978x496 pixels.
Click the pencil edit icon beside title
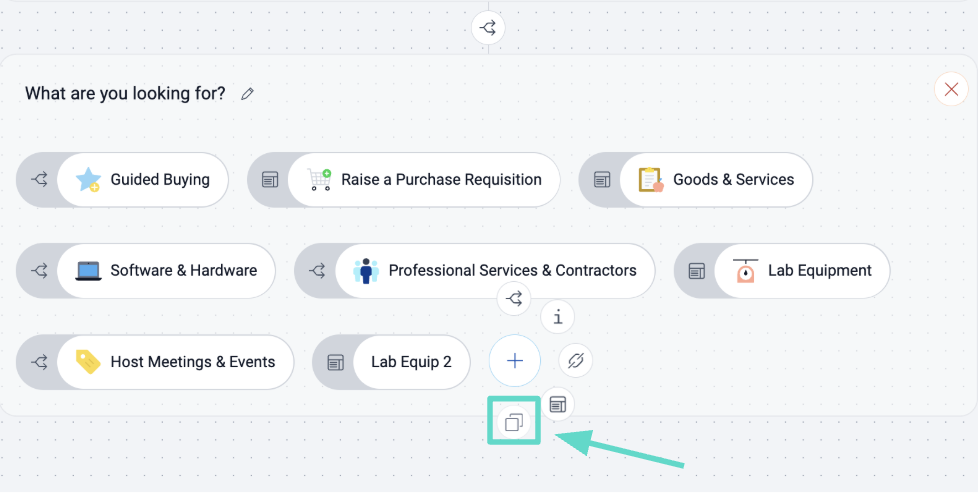coord(248,94)
